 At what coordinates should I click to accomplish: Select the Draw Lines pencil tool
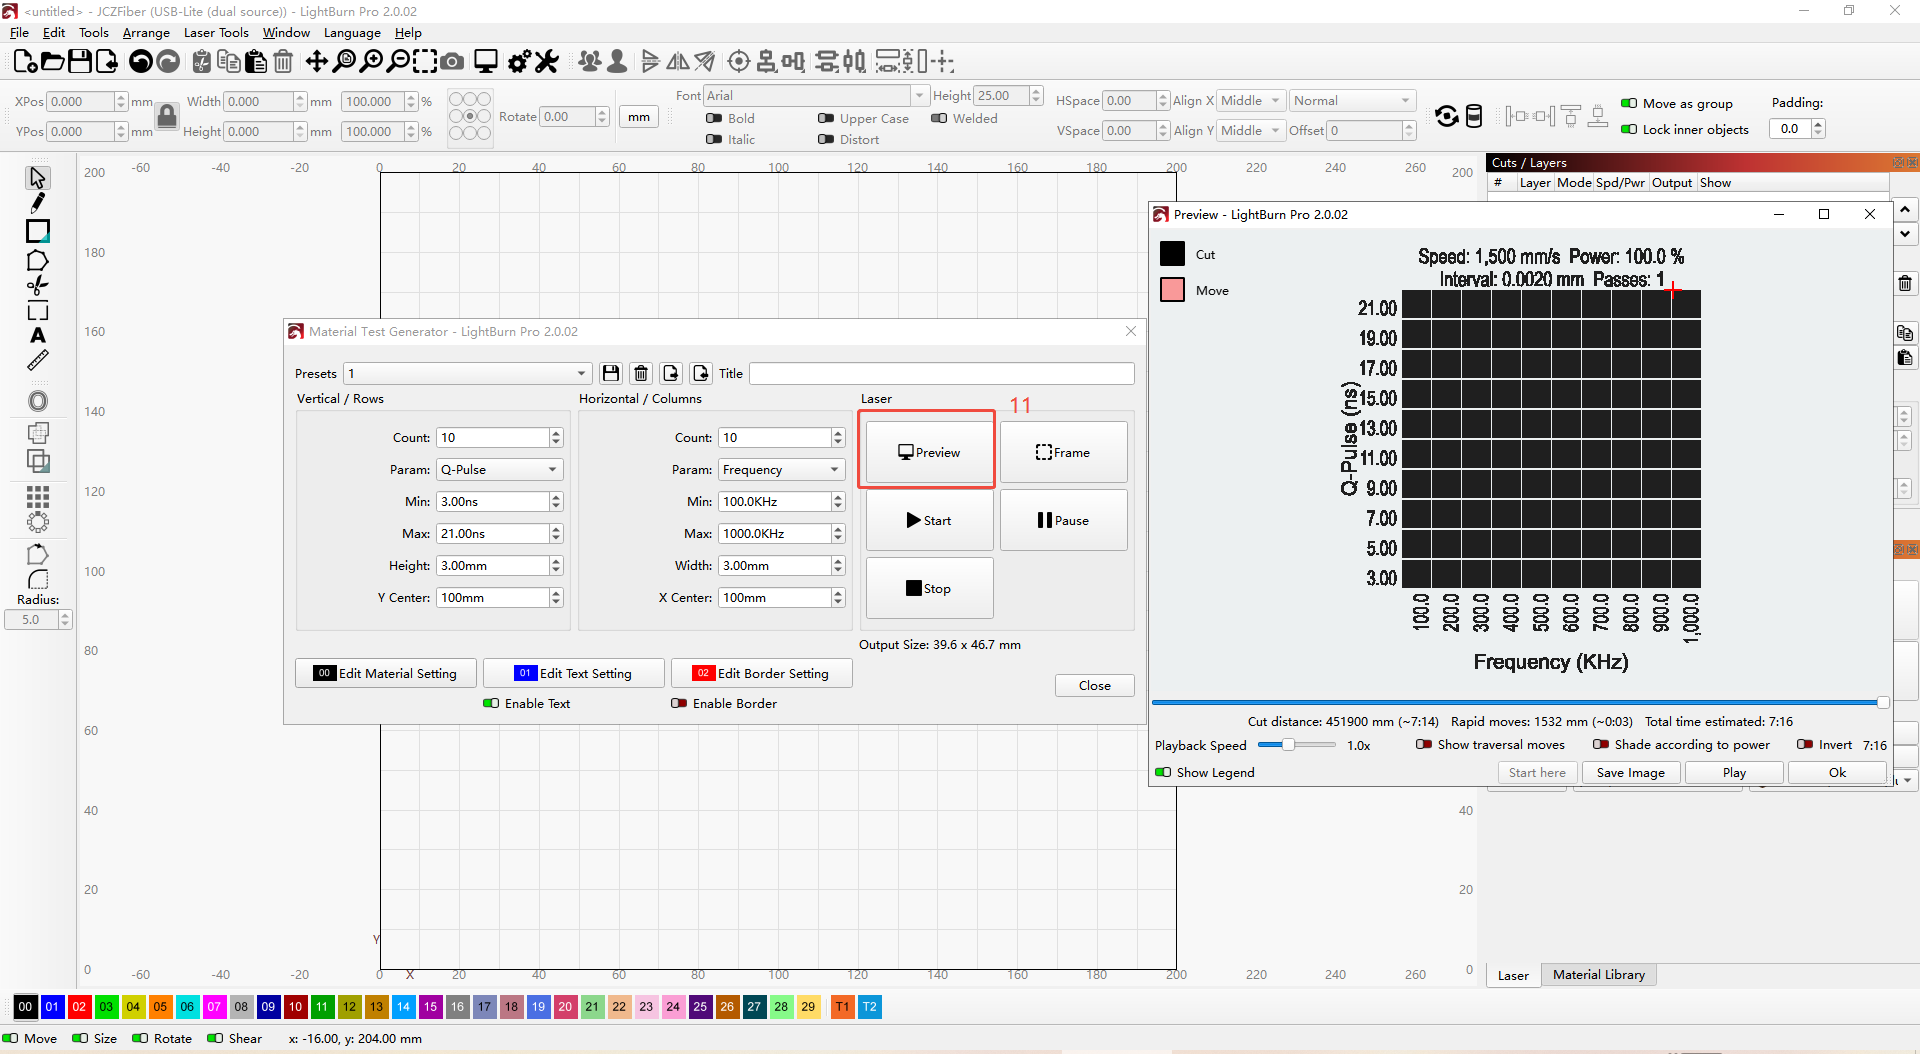coord(38,204)
